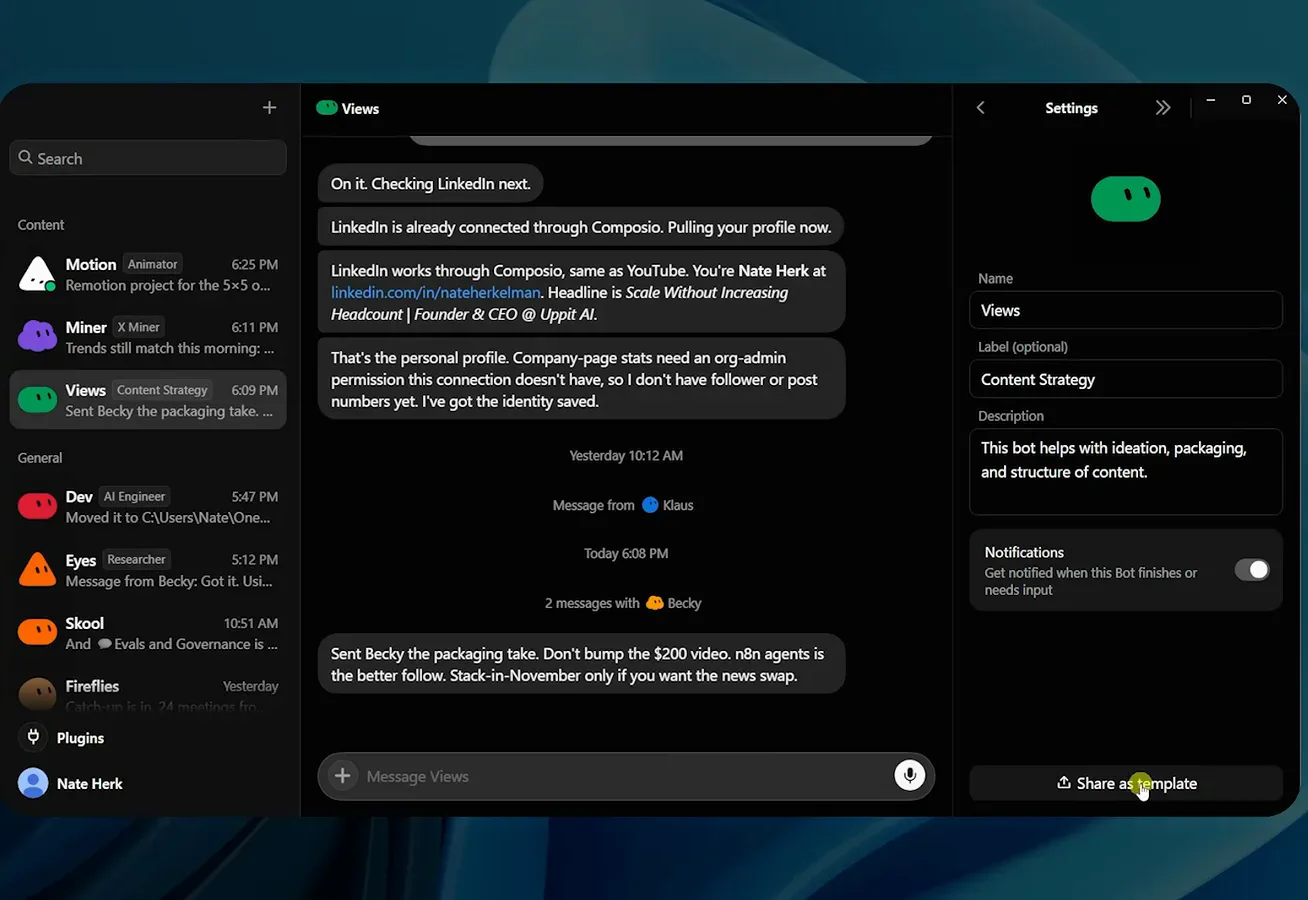Collapse the Settings panel with double chevron
Image resolution: width=1308 pixels, height=900 pixels.
[1162, 108]
